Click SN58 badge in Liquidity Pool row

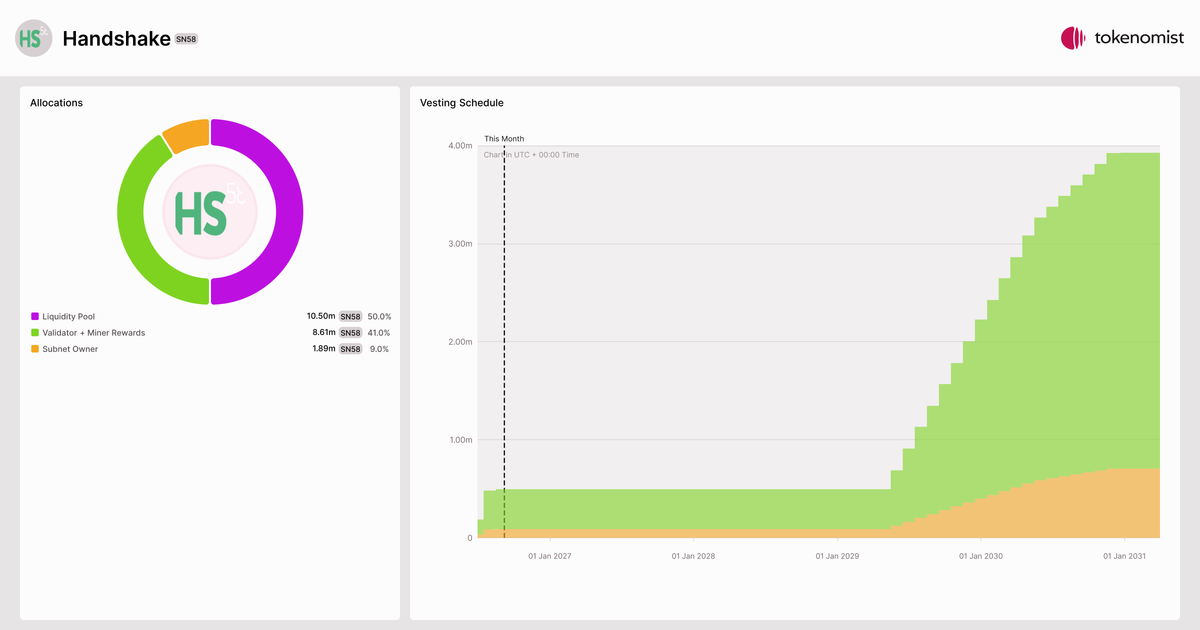coord(350,316)
